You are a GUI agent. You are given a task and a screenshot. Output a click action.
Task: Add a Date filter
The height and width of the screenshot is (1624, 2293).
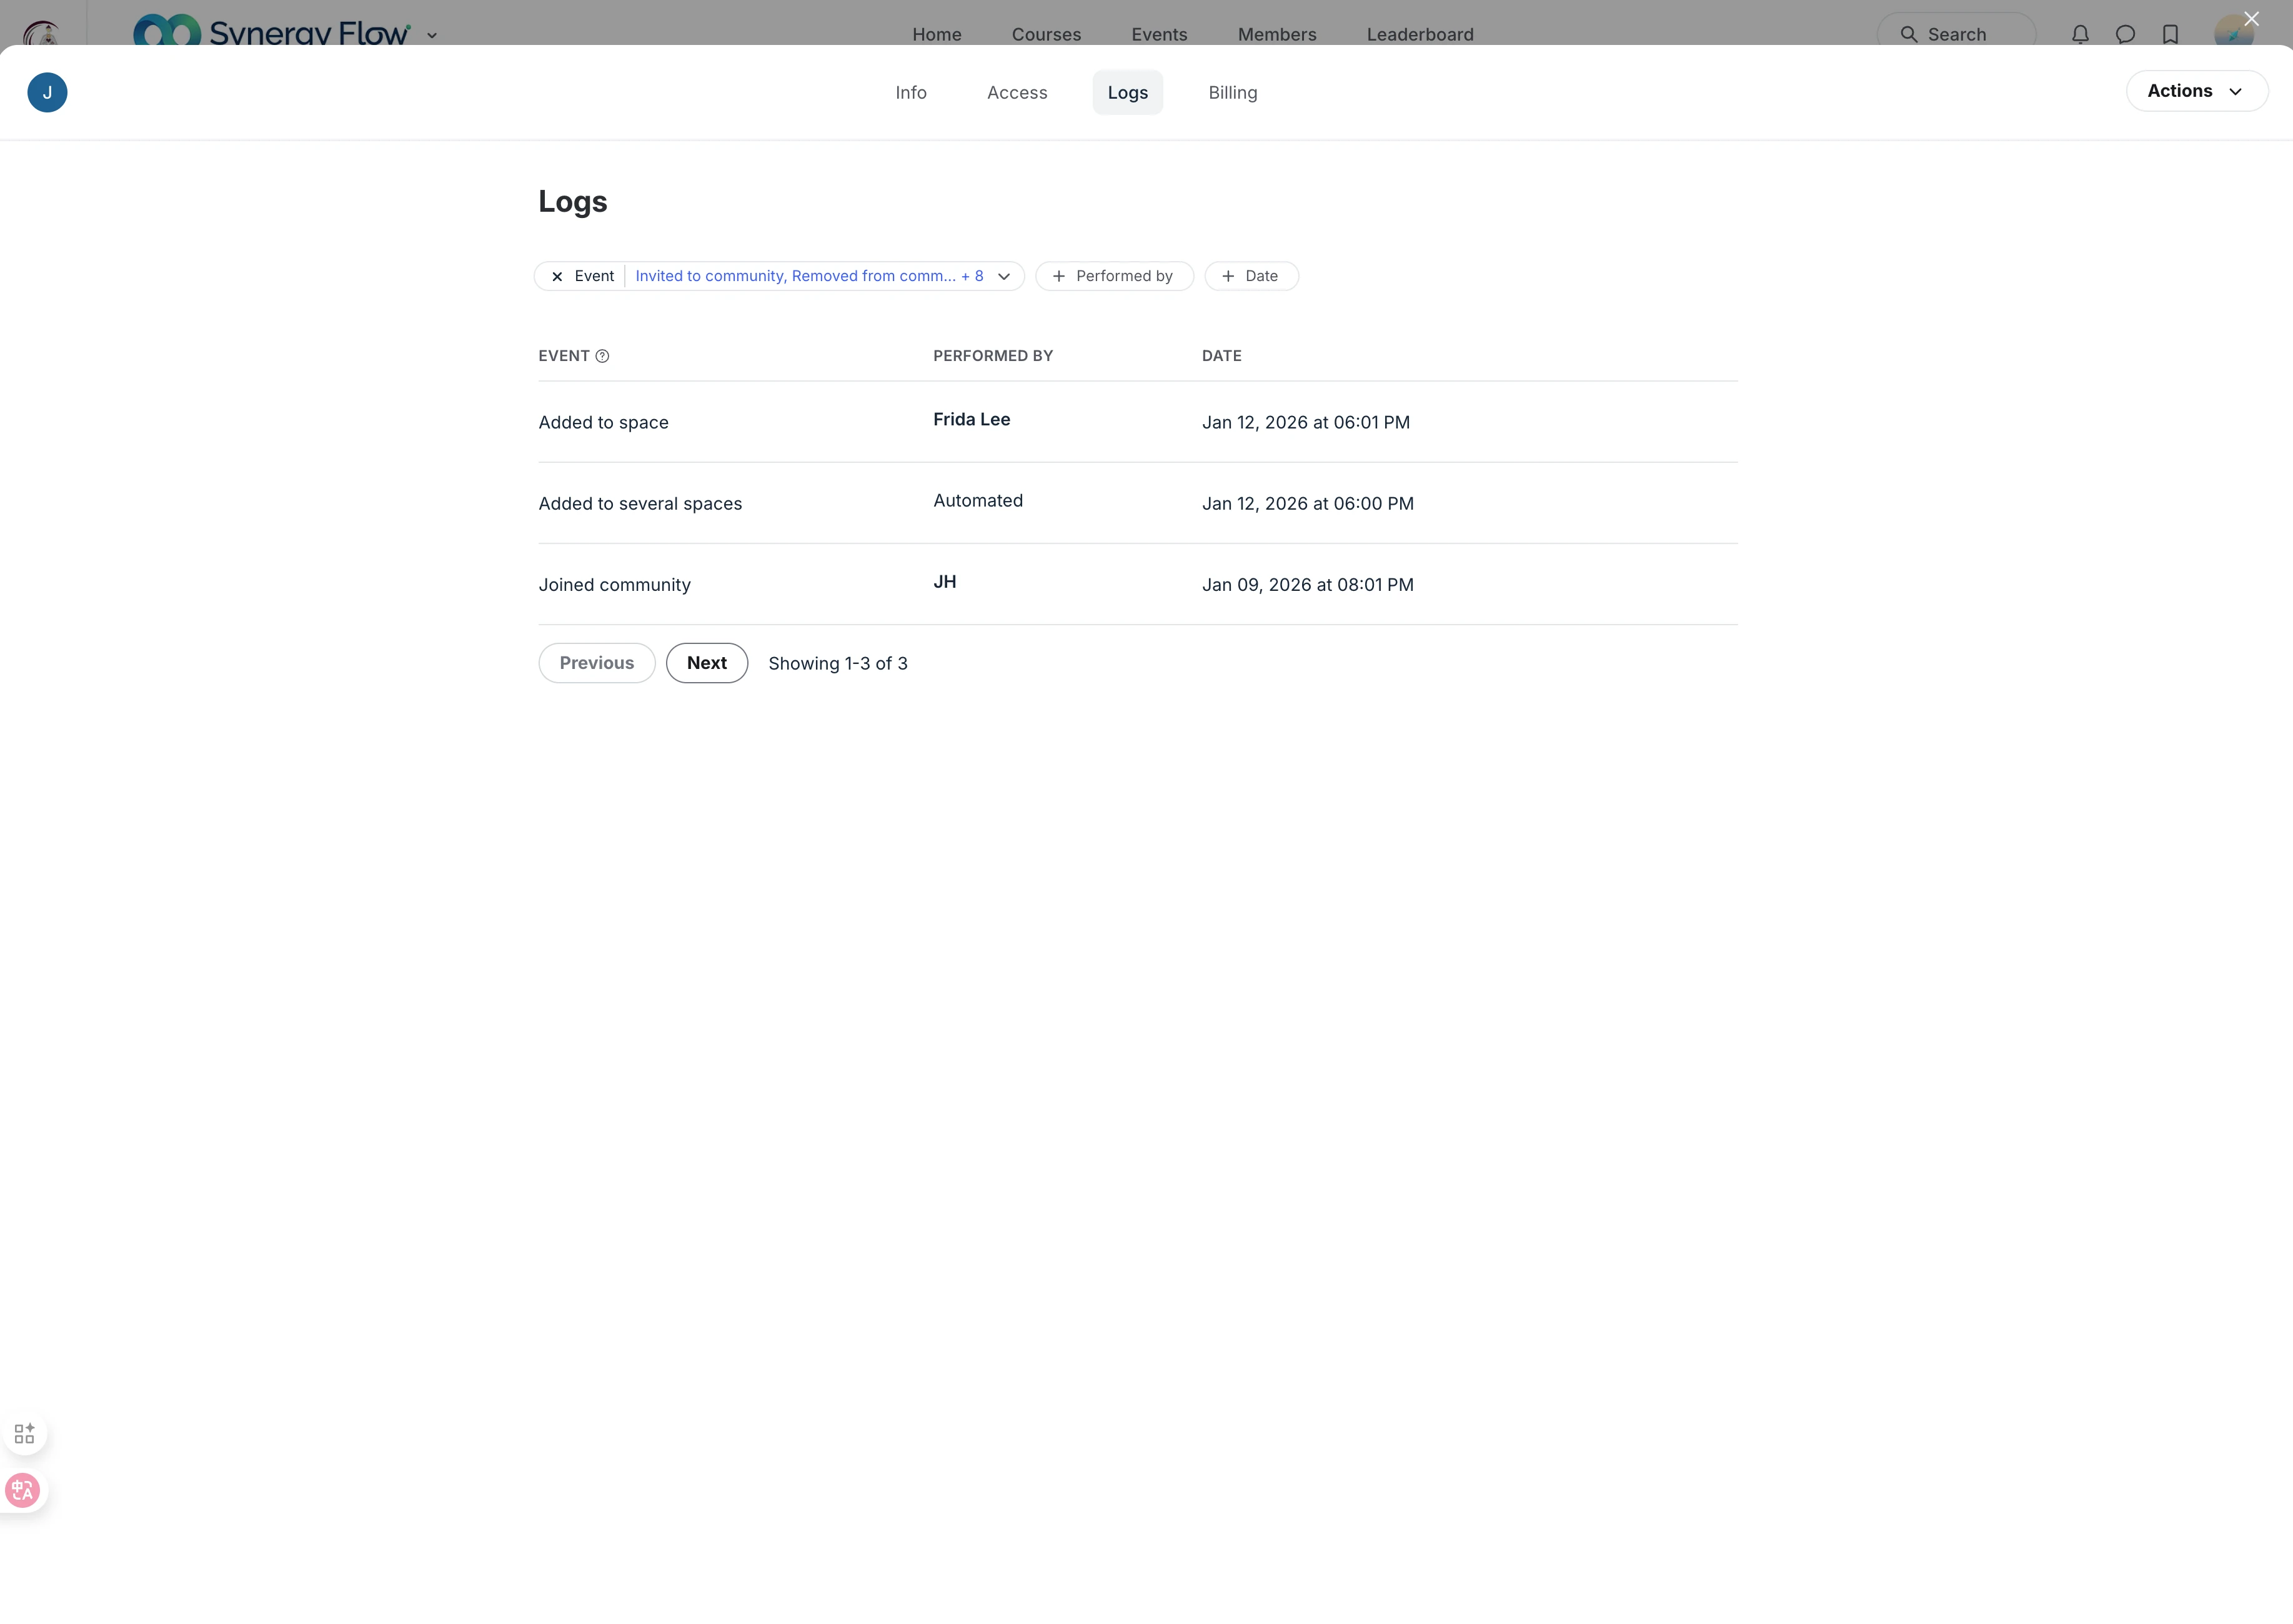point(1250,276)
